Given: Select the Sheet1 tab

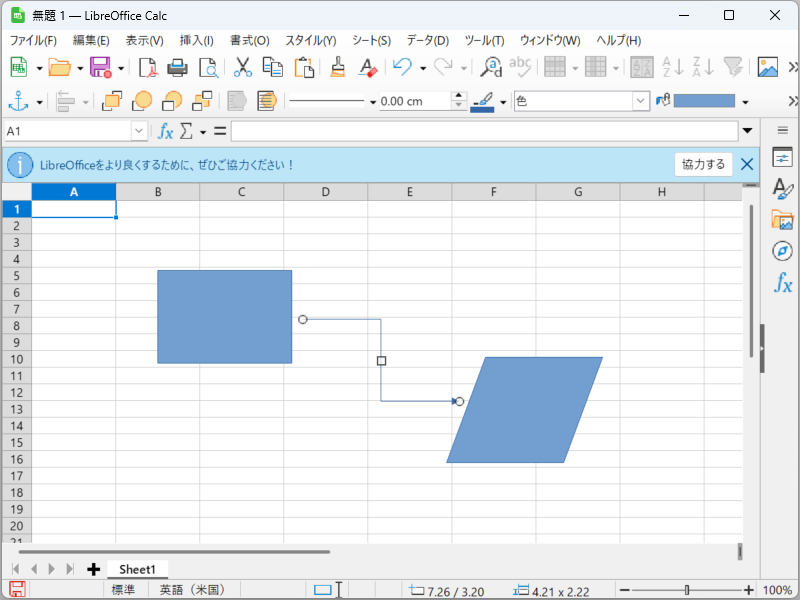Looking at the screenshot, I should coord(137,569).
